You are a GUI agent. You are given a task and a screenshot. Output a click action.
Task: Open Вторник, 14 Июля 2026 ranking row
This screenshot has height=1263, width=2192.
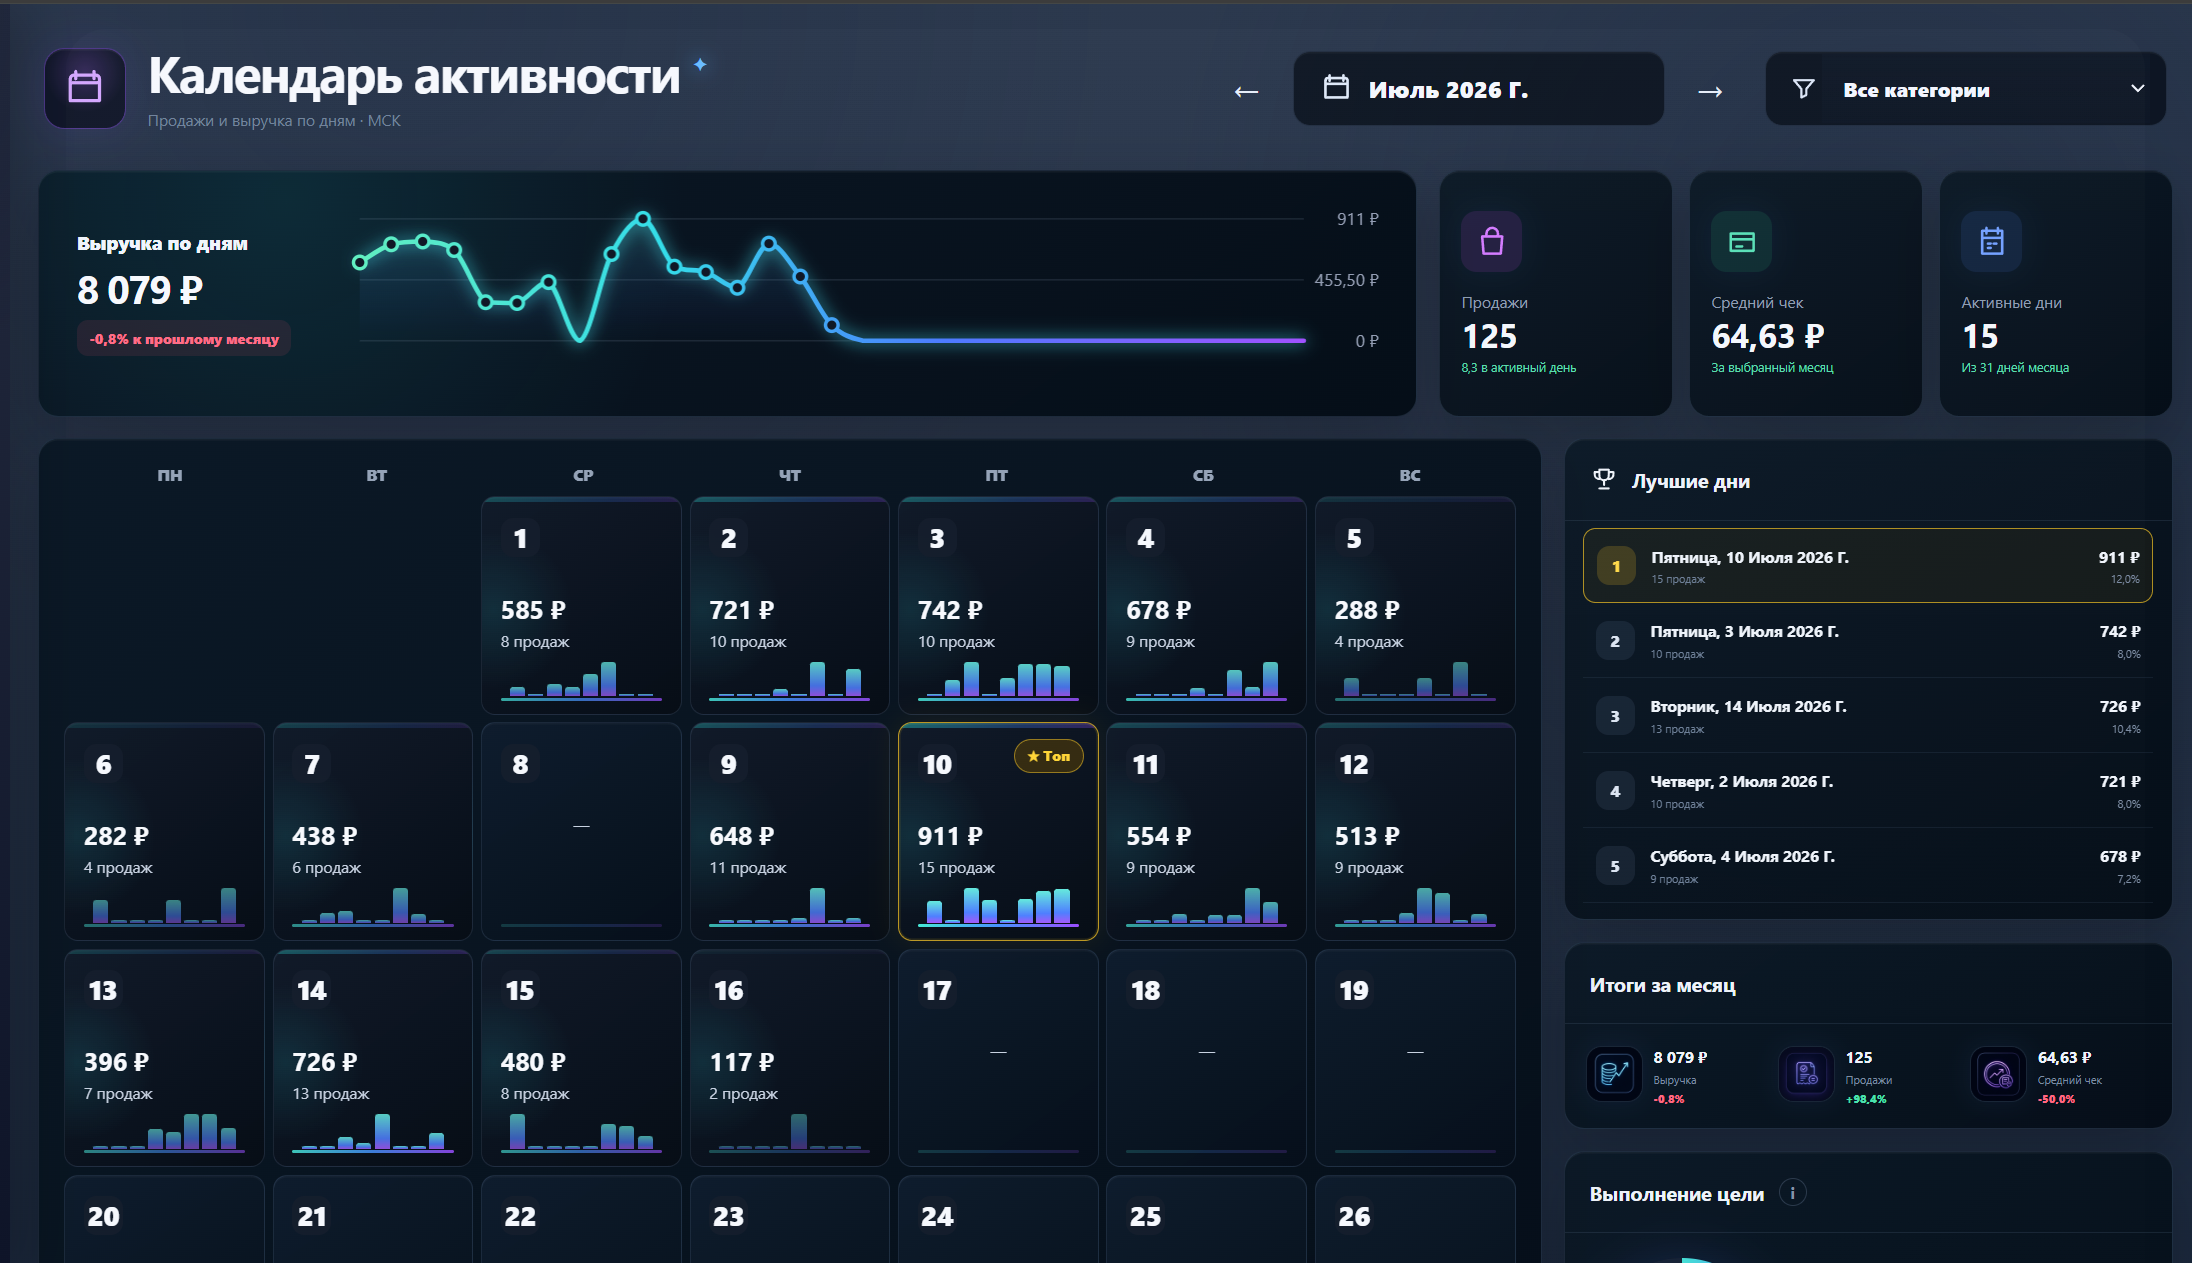coord(1867,716)
